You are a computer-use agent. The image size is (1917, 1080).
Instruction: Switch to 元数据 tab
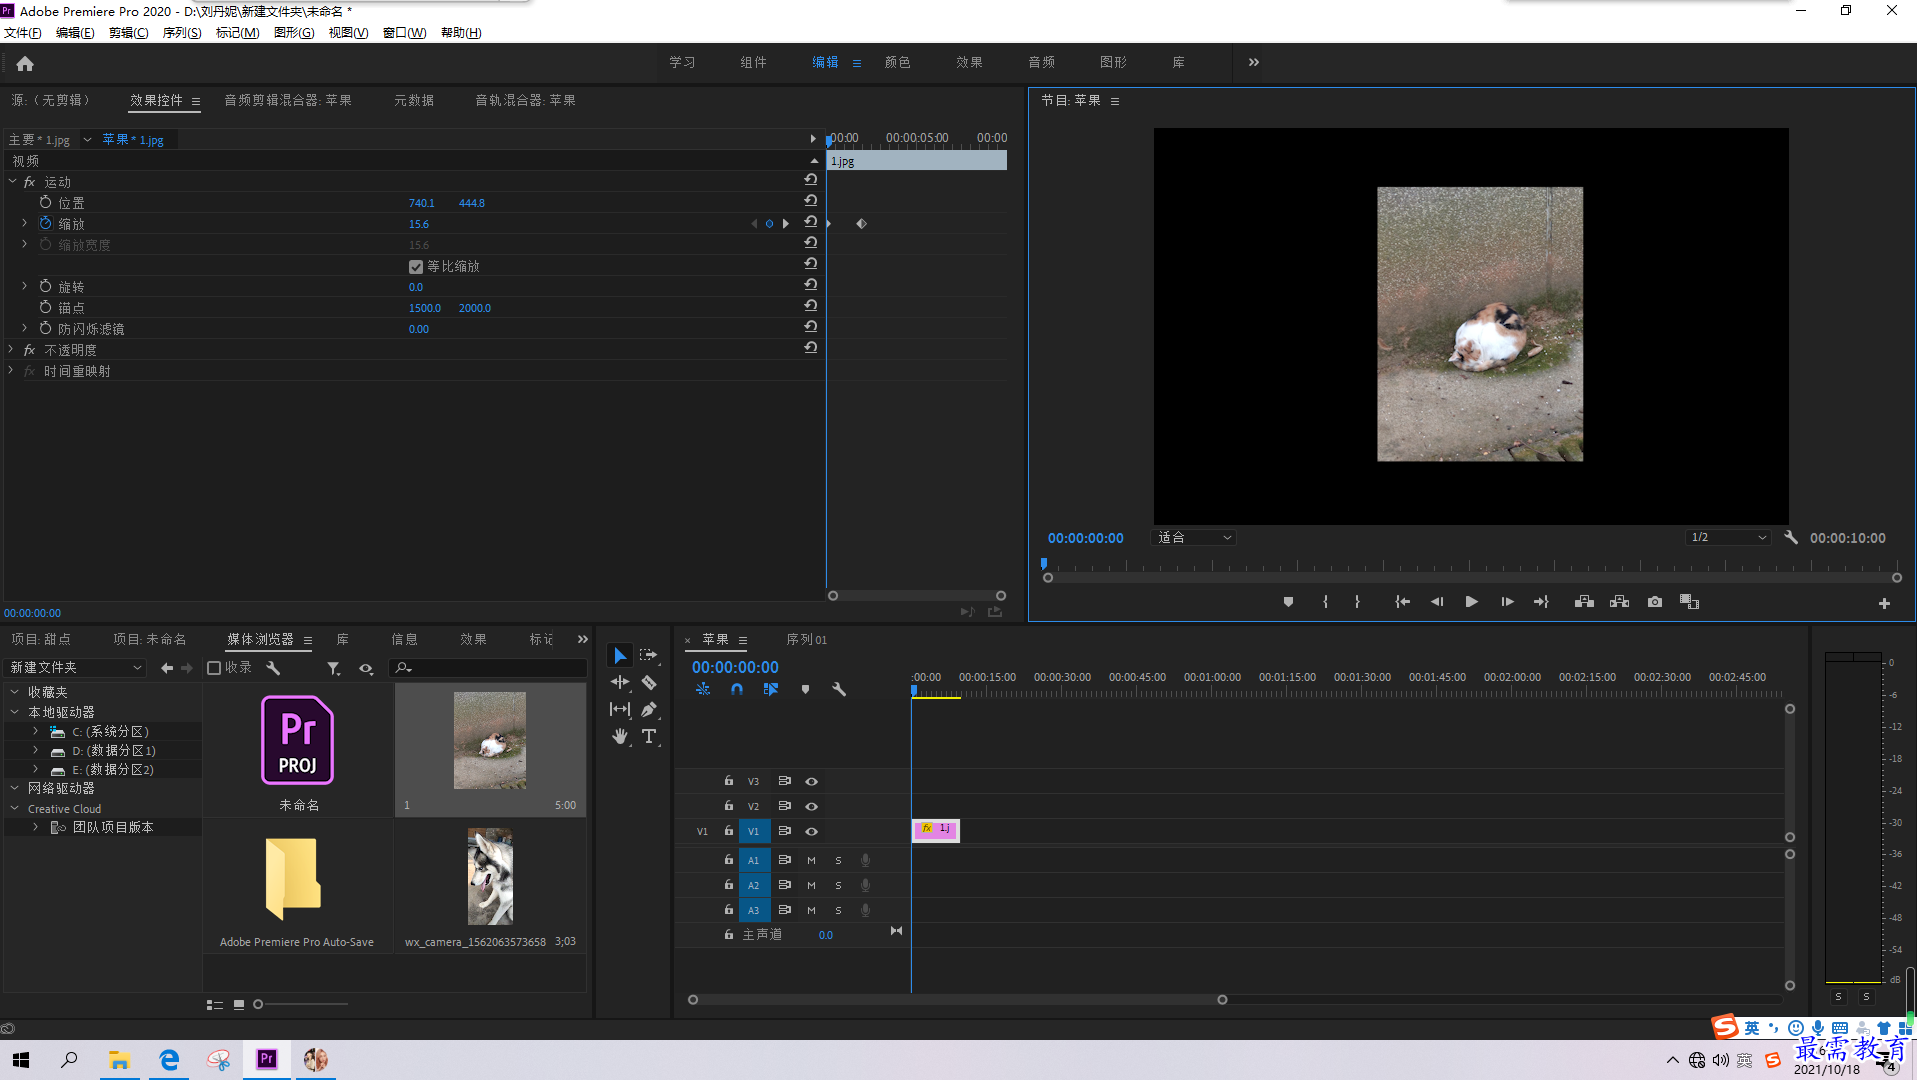tap(414, 100)
